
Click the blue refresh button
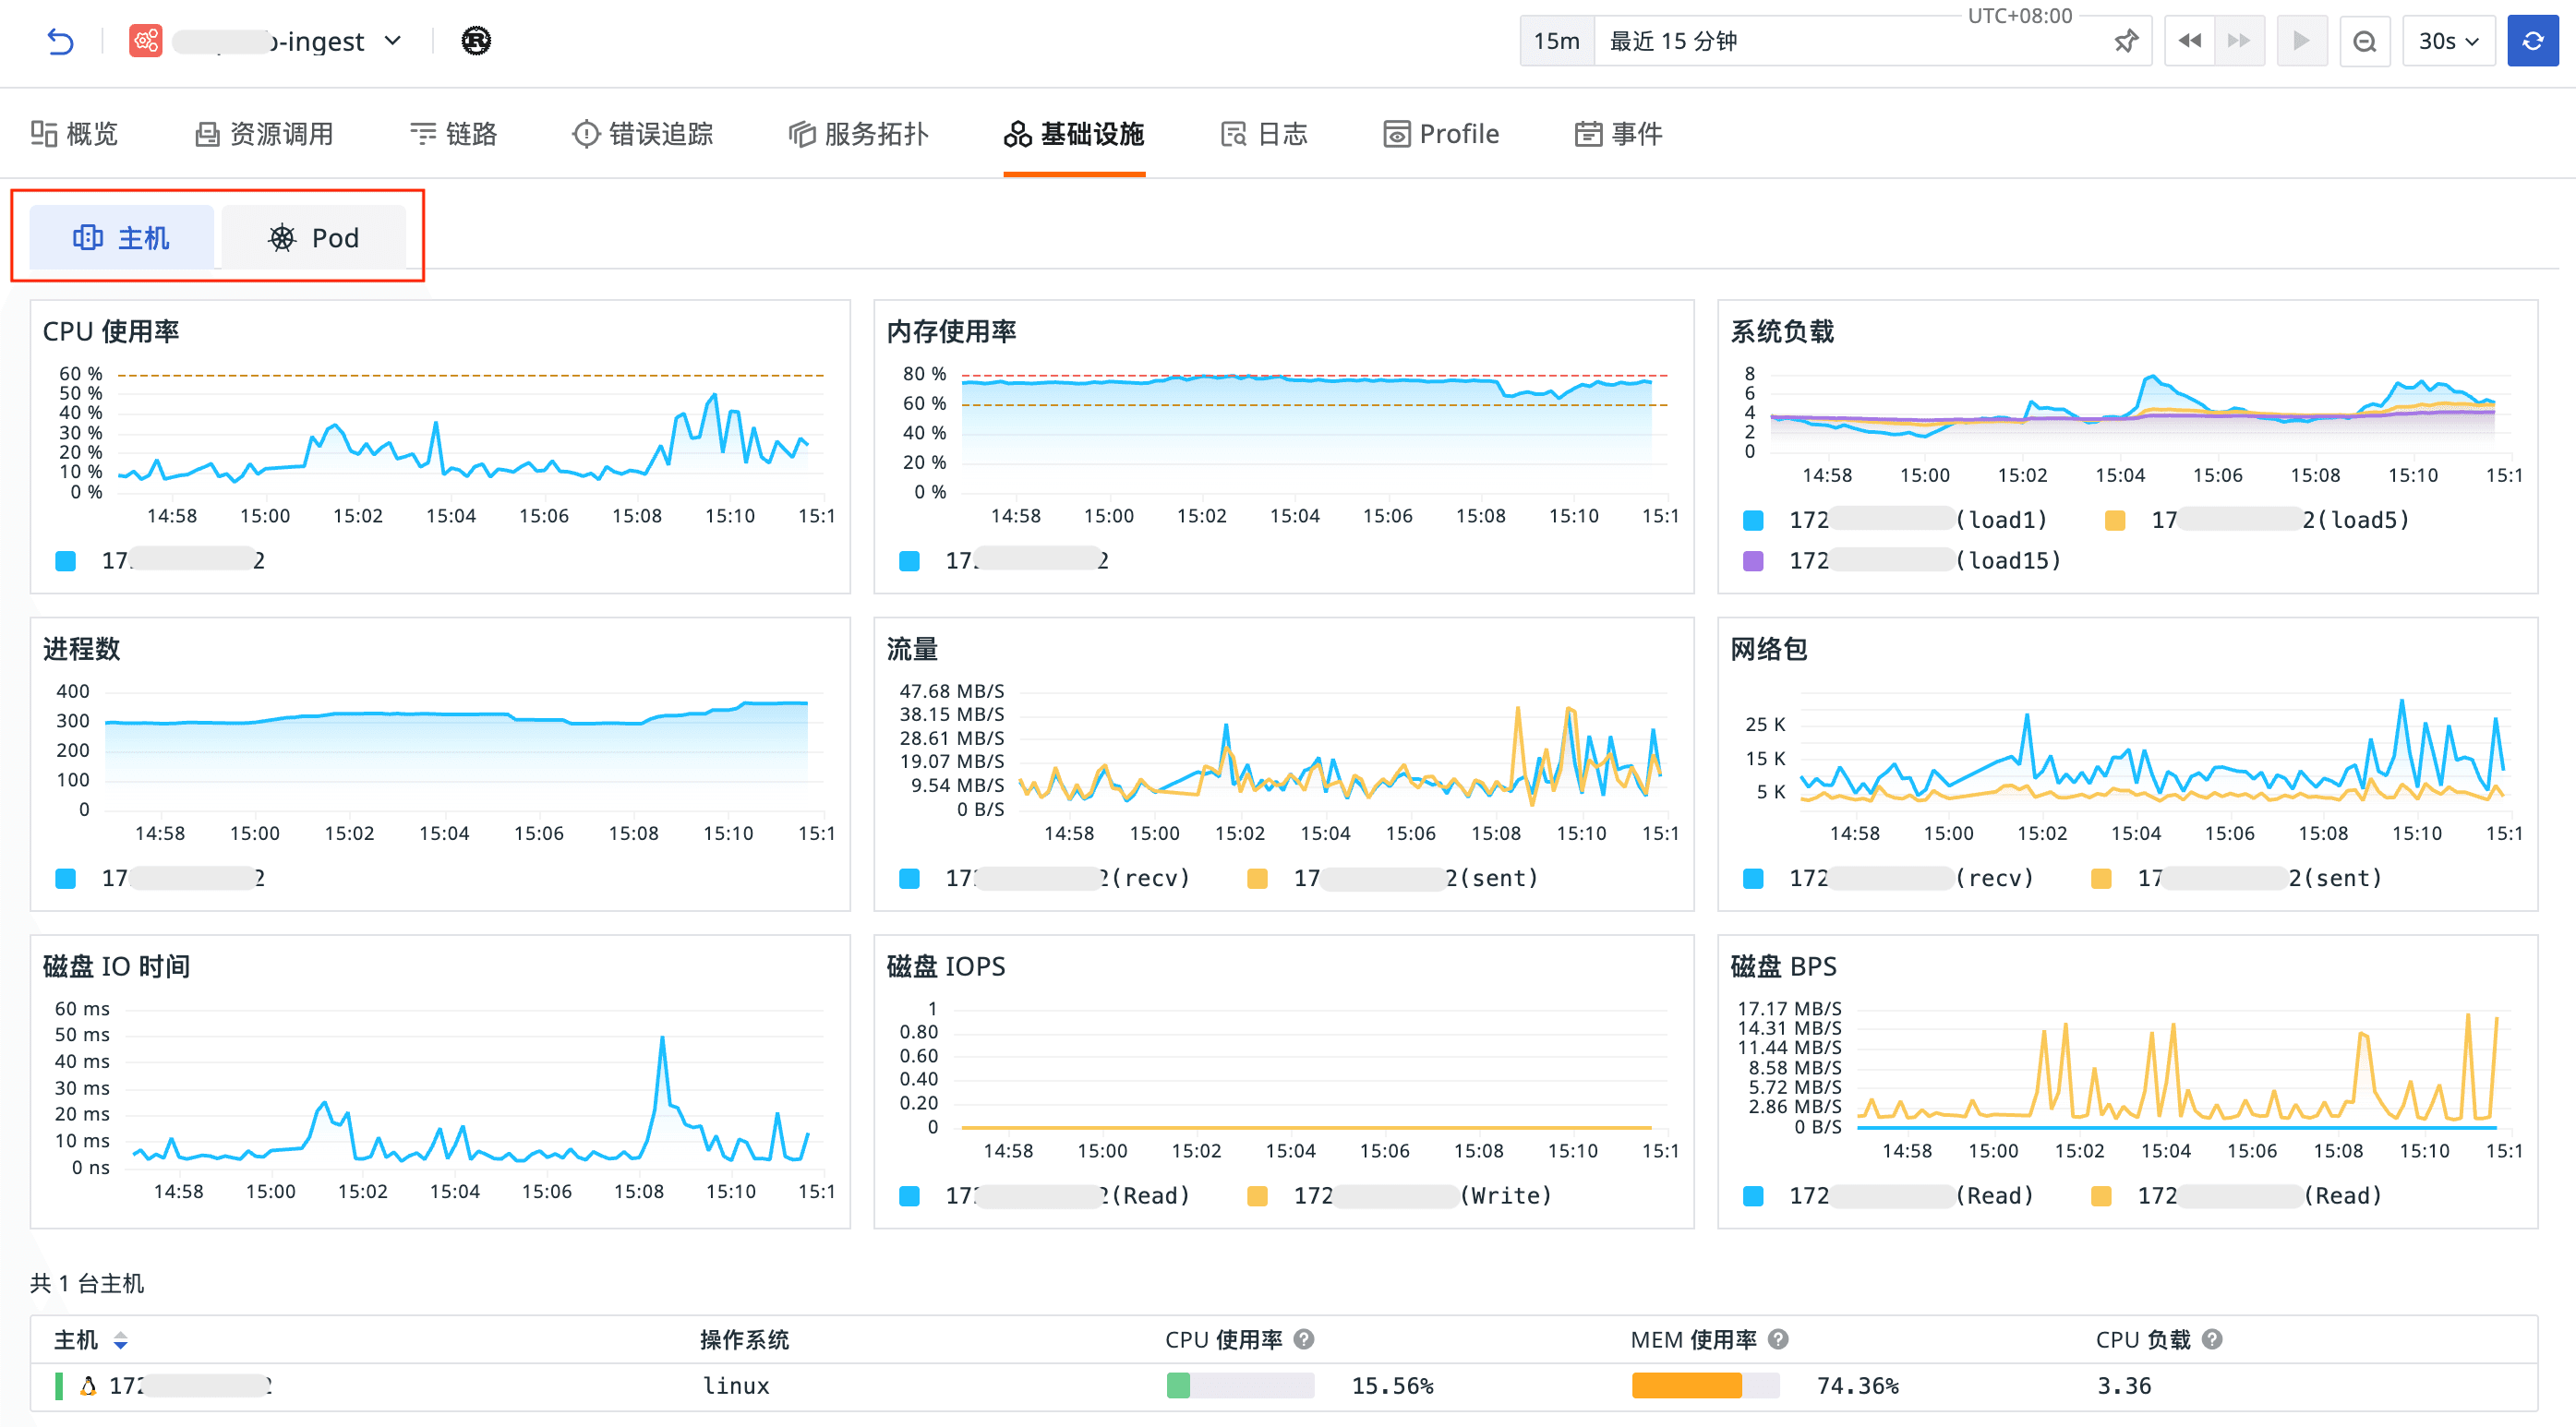click(x=2532, y=41)
